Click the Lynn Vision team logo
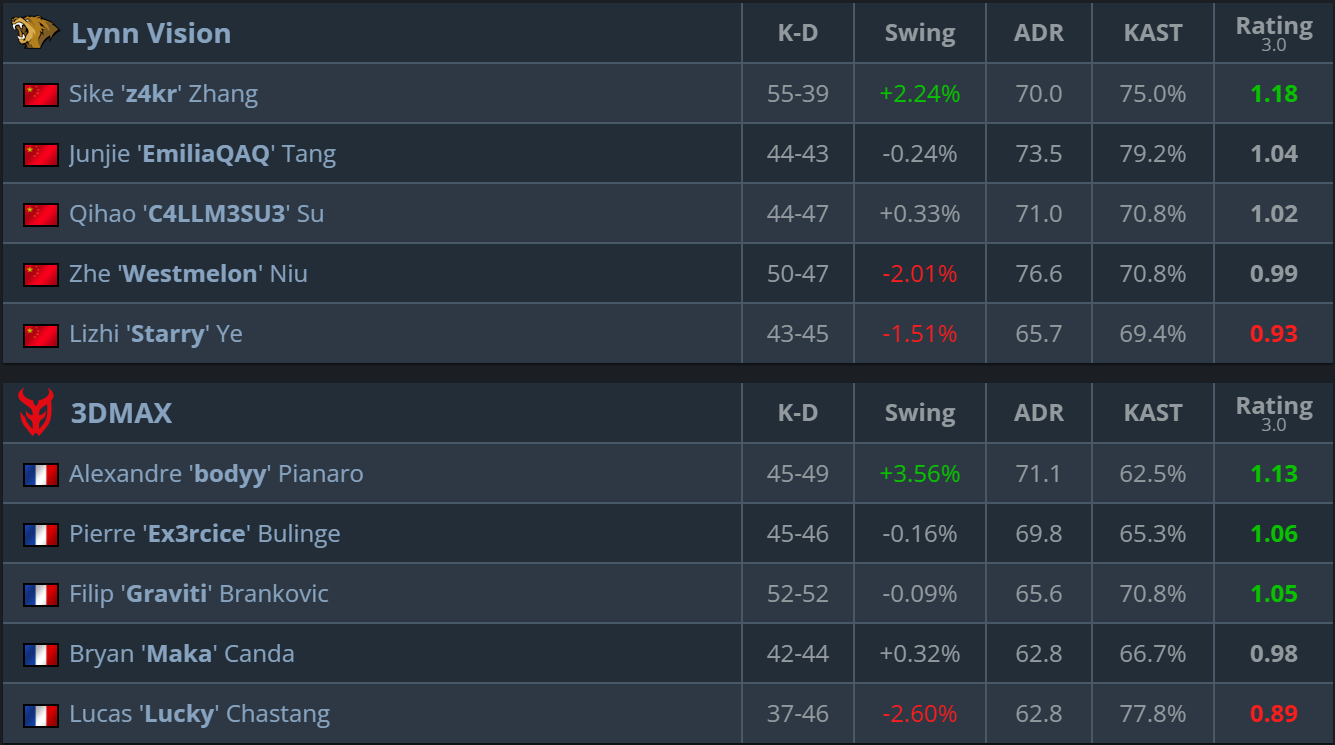 [x=35, y=33]
